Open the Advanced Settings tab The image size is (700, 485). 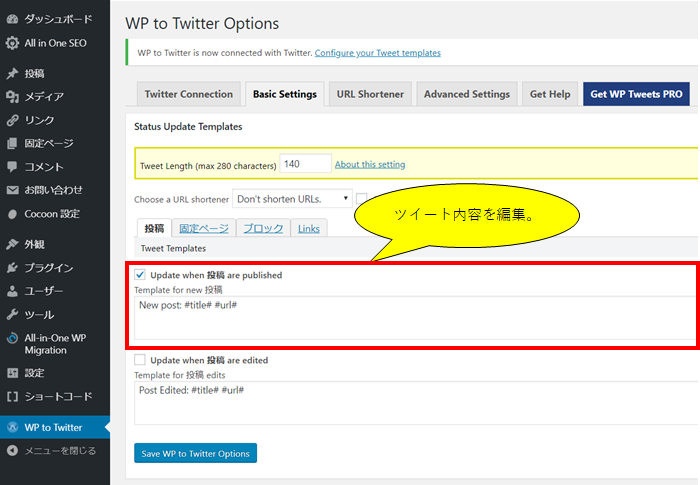[x=467, y=94]
